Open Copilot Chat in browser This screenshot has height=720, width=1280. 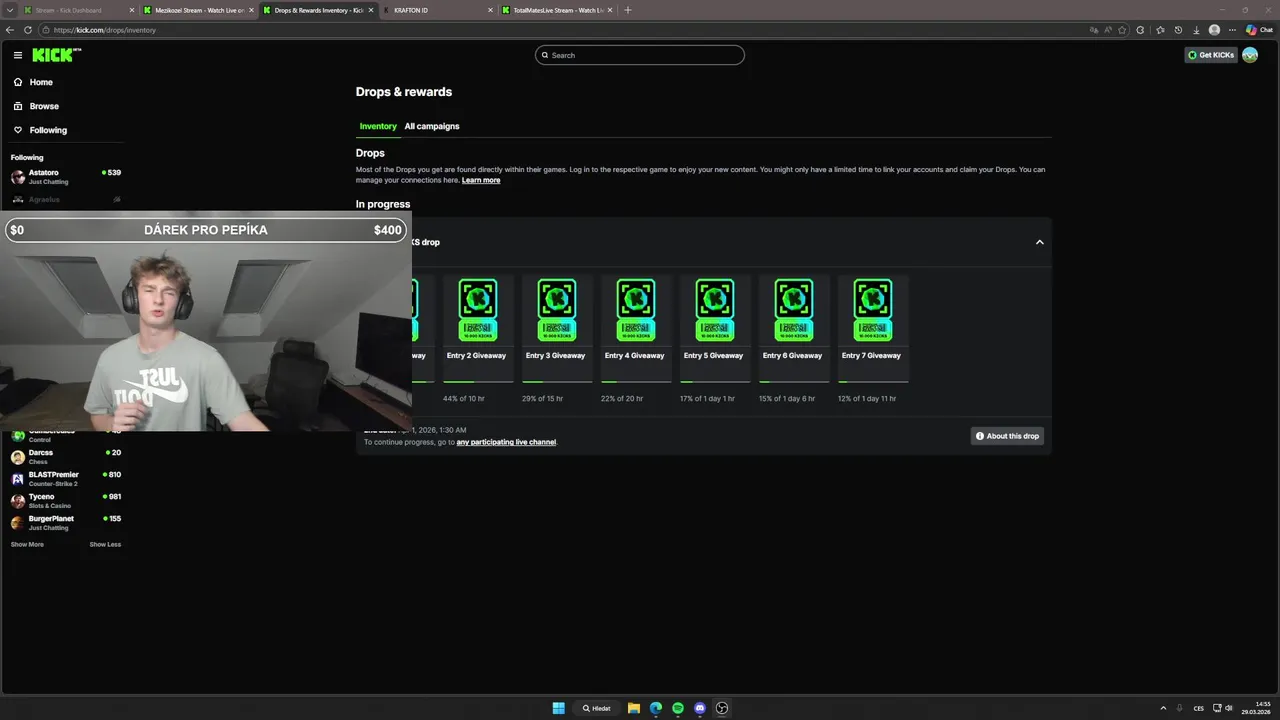(1259, 30)
